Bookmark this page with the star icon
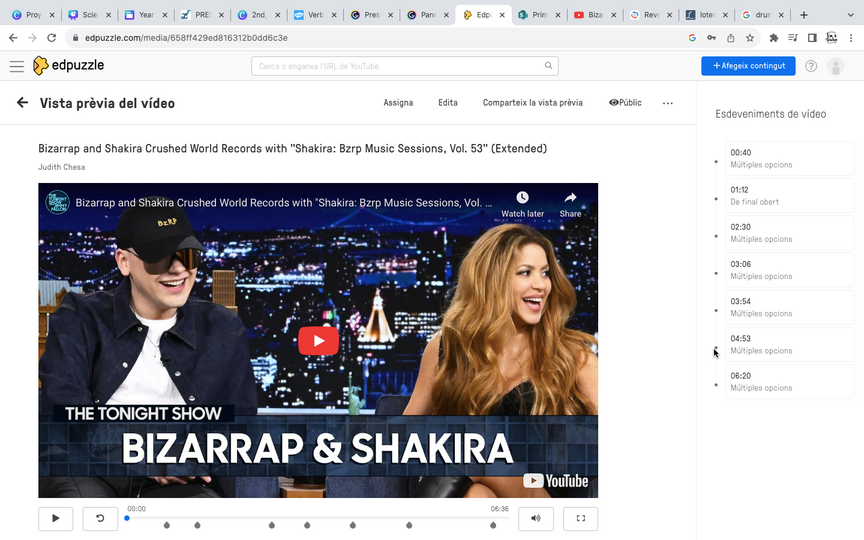This screenshot has width=864, height=540. pos(749,37)
